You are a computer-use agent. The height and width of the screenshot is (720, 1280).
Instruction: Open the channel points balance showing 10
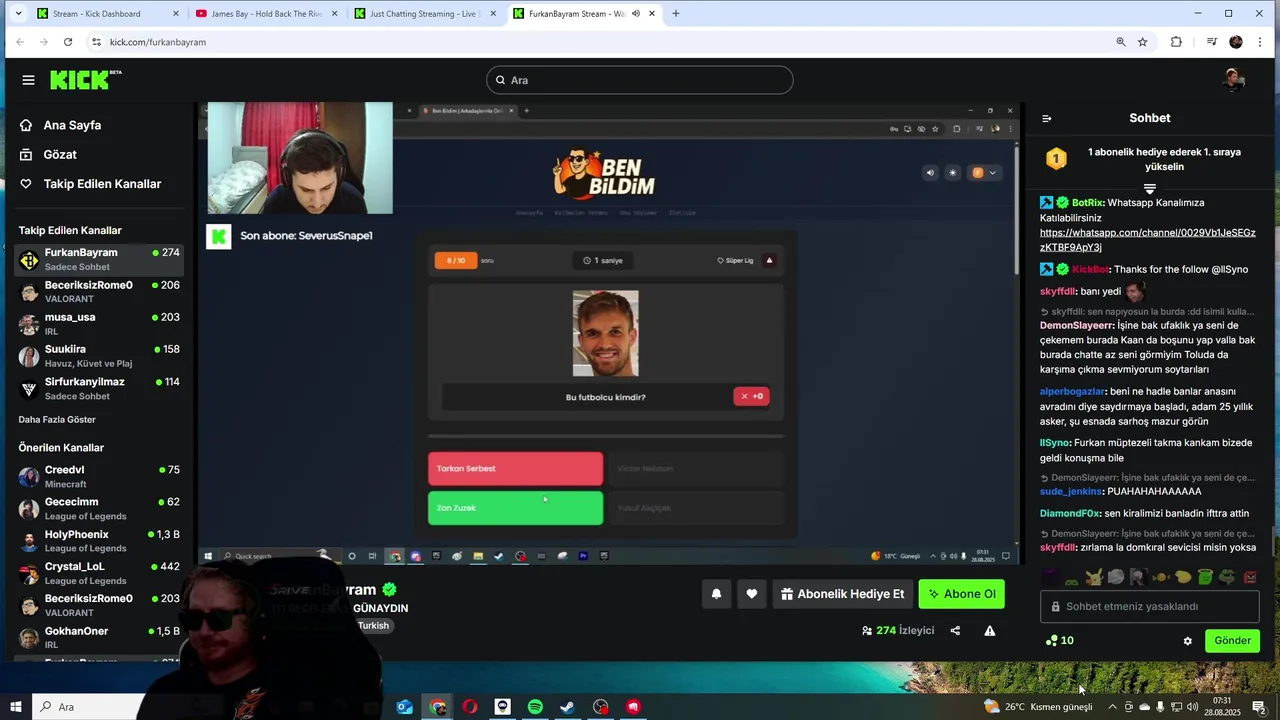[1059, 641]
